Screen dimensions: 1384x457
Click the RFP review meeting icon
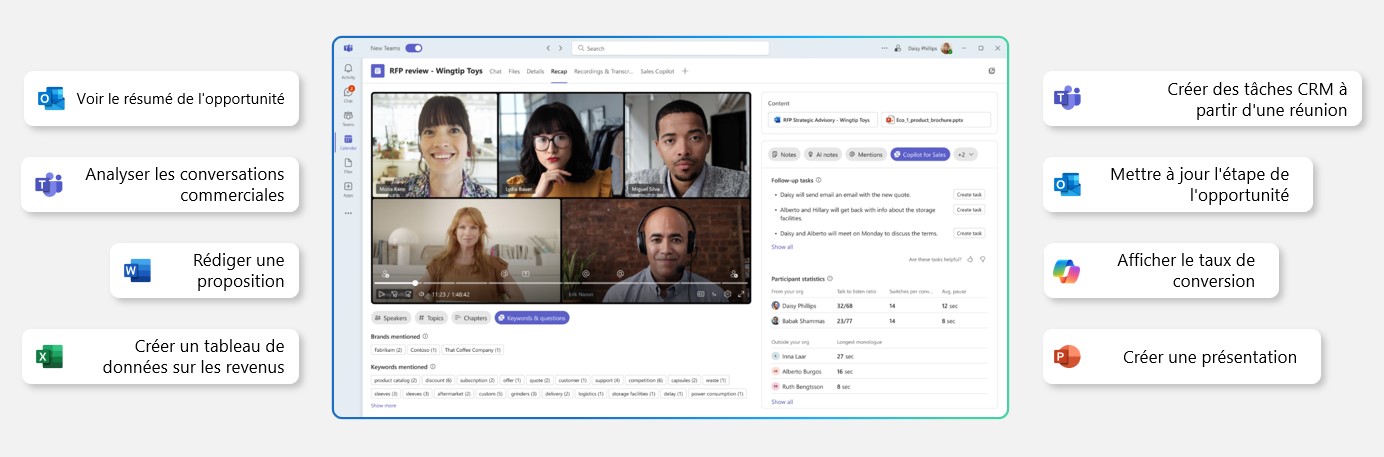378,71
